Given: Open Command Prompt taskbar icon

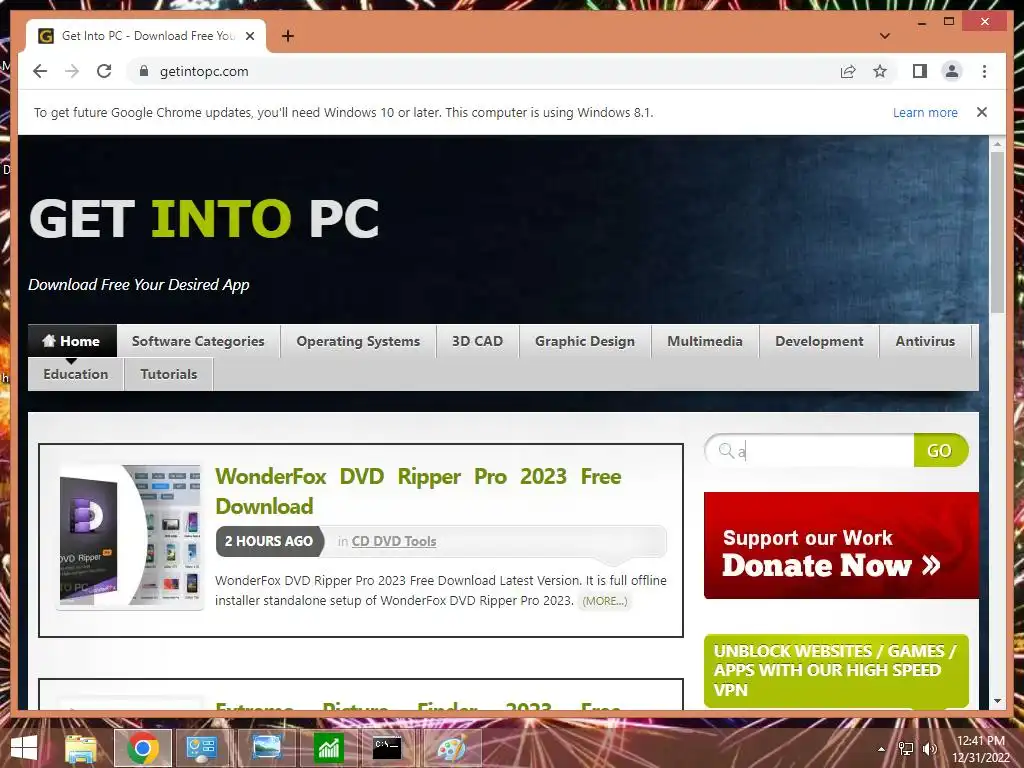Looking at the screenshot, I should click(x=387, y=748).
